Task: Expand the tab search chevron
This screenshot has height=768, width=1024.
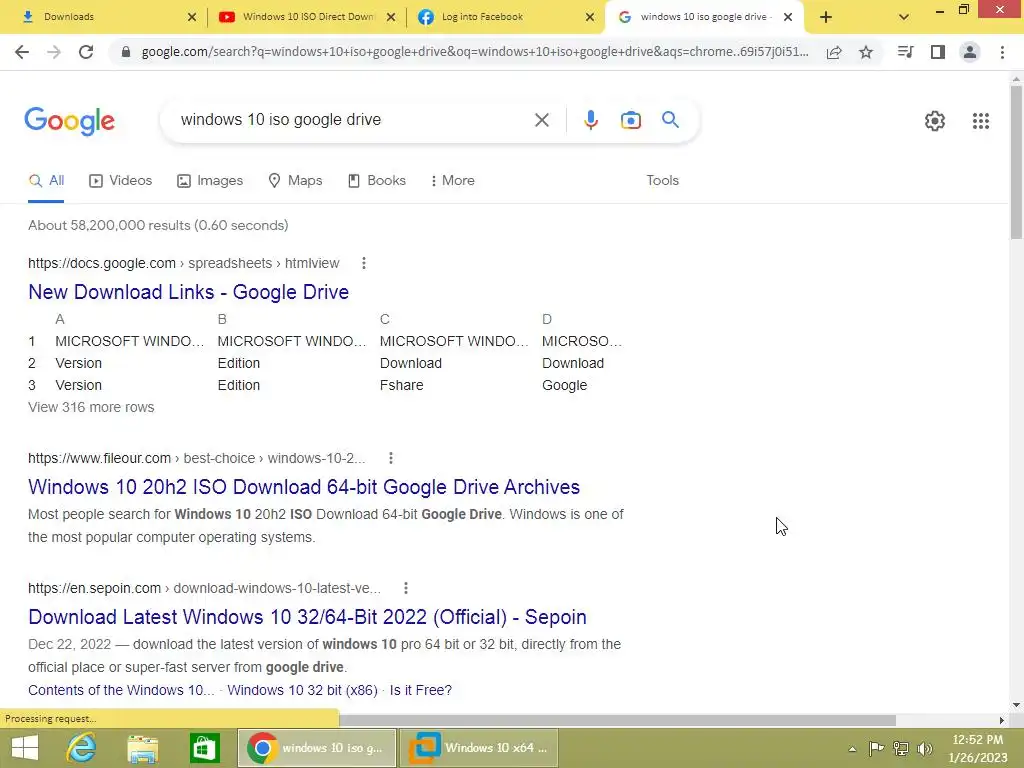Action: (903, 17)
